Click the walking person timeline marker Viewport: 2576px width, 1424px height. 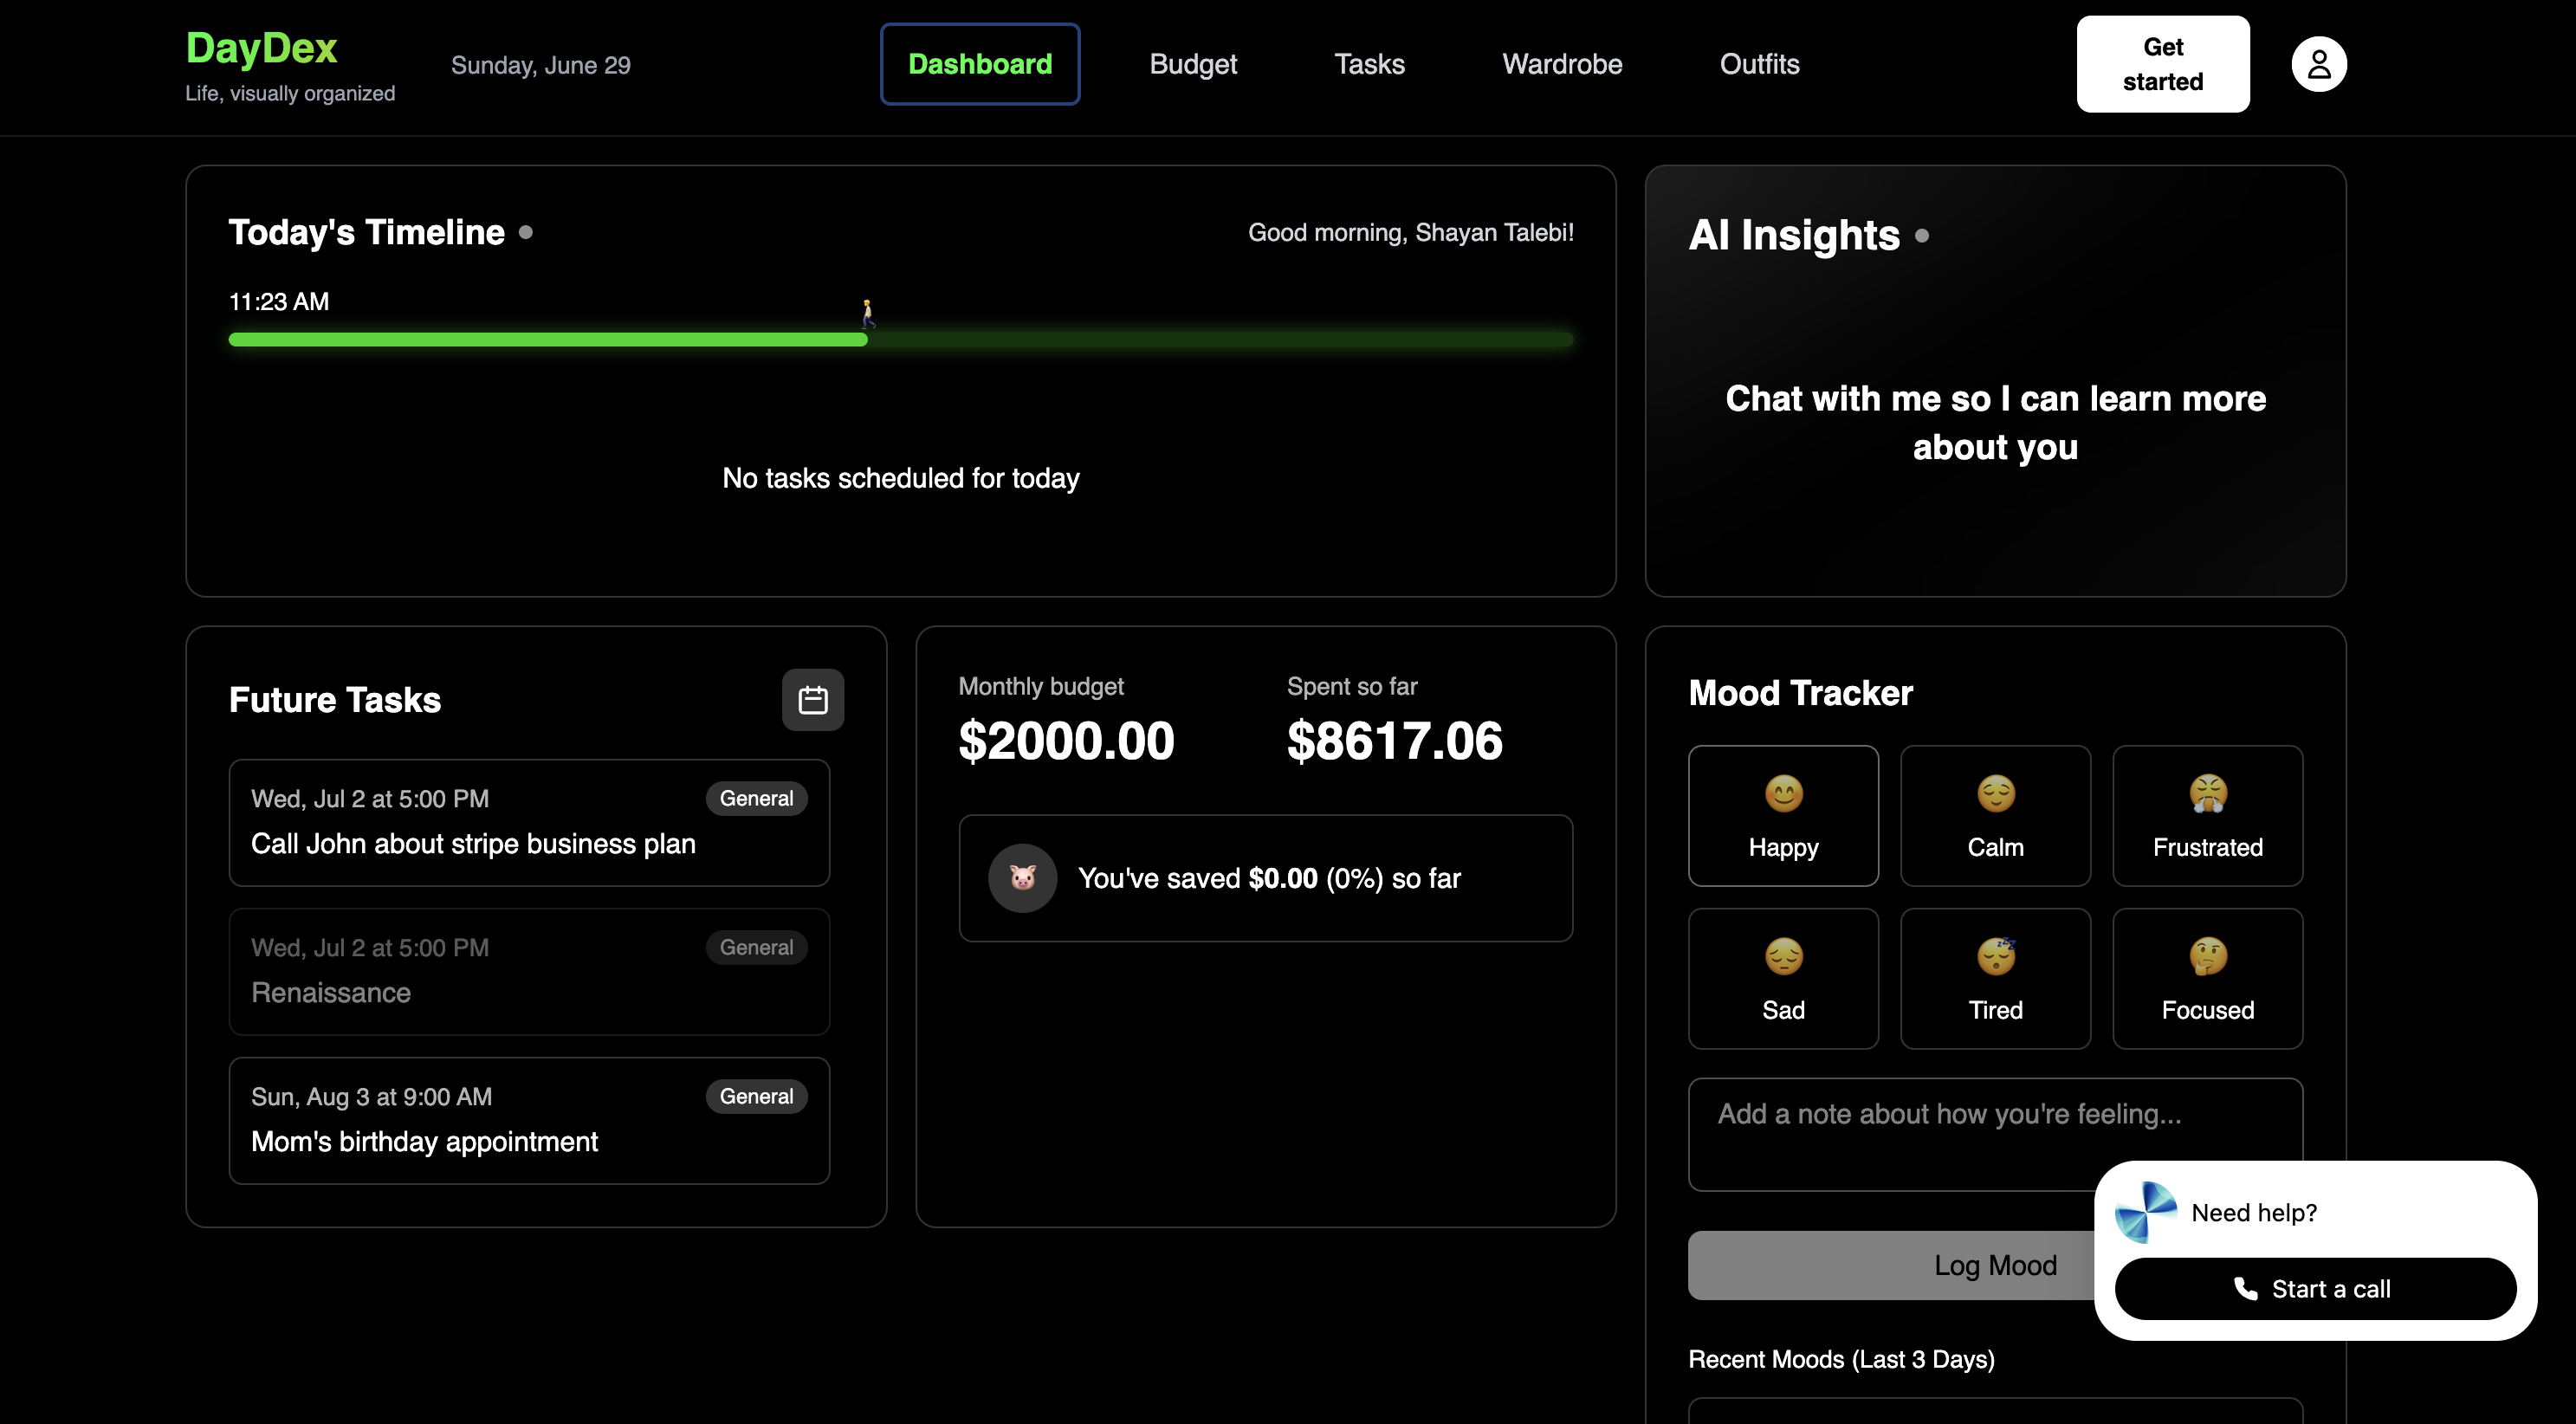(868, 313)
